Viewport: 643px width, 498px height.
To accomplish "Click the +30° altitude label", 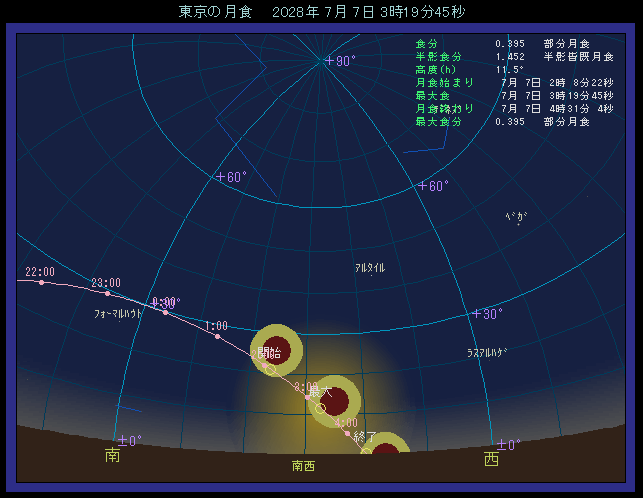I will pyautogui.click(x=487, y=314).
